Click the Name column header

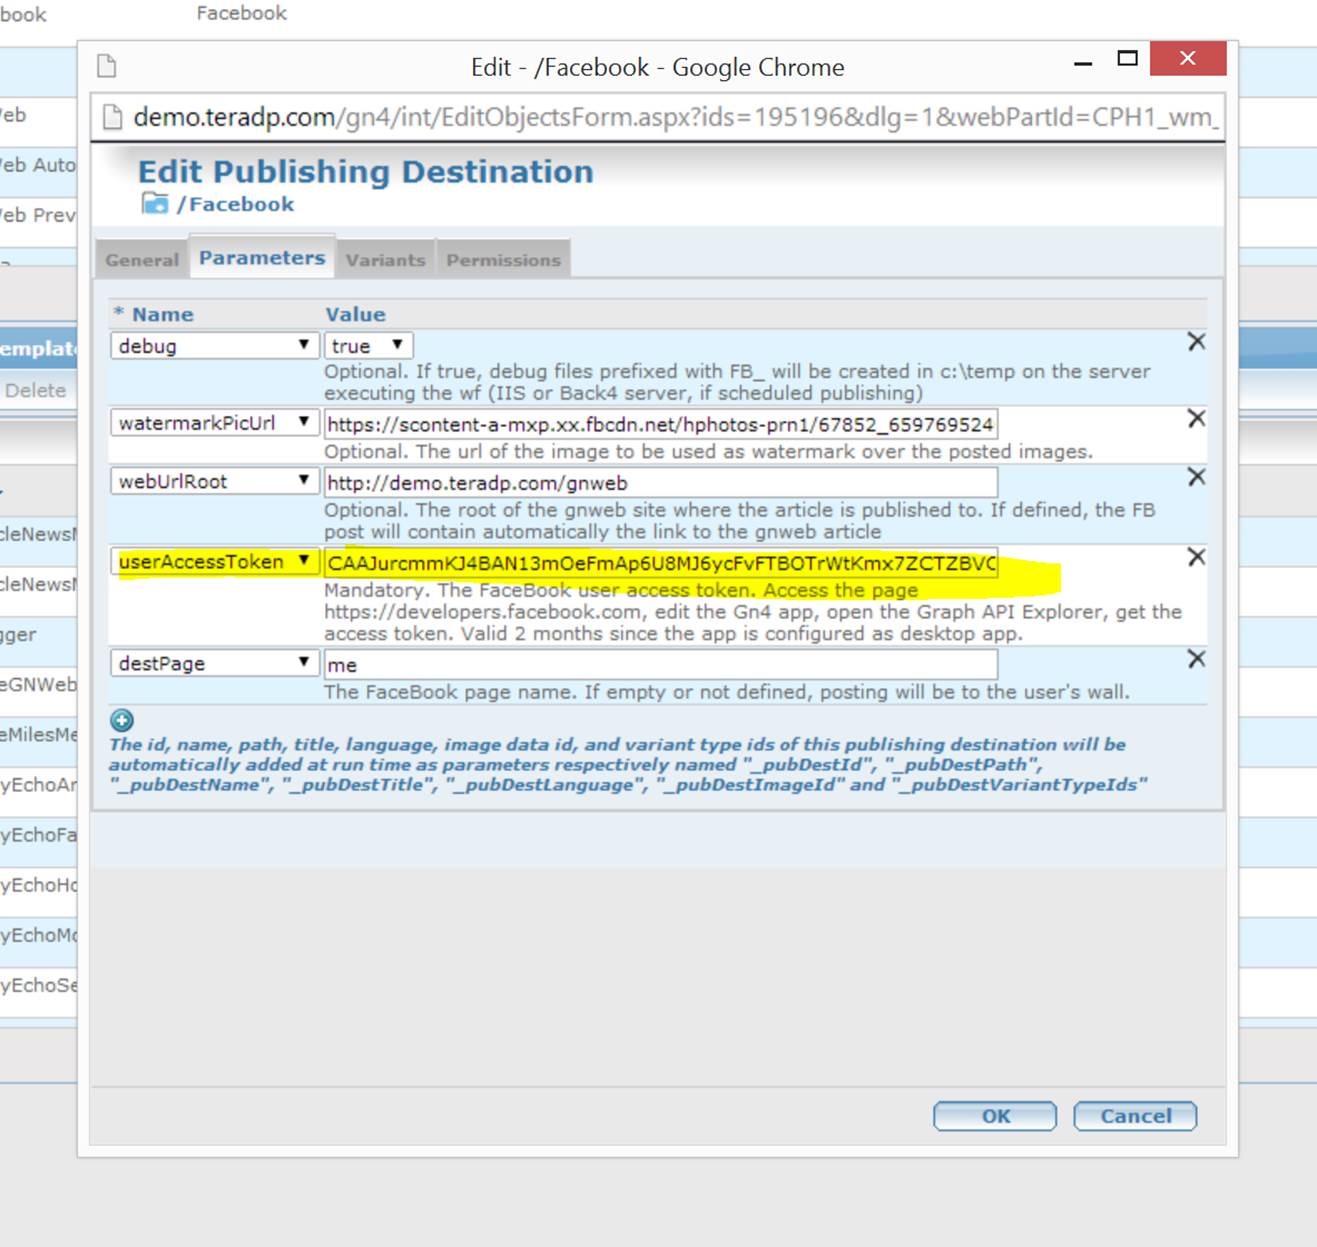coord(163,314)
